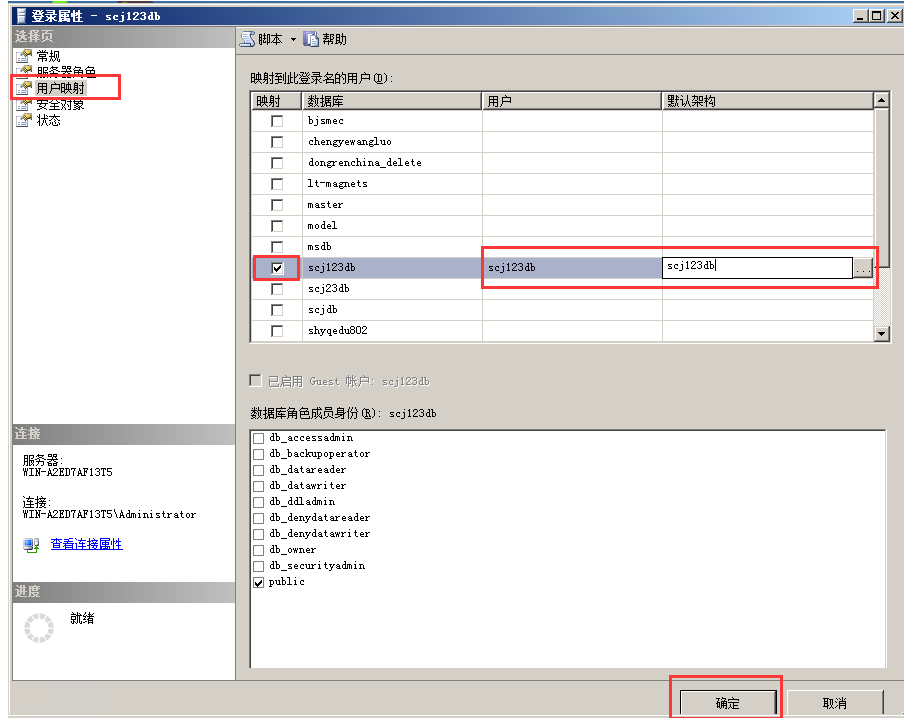Open the 查看连接属性 link

(86, 545)
